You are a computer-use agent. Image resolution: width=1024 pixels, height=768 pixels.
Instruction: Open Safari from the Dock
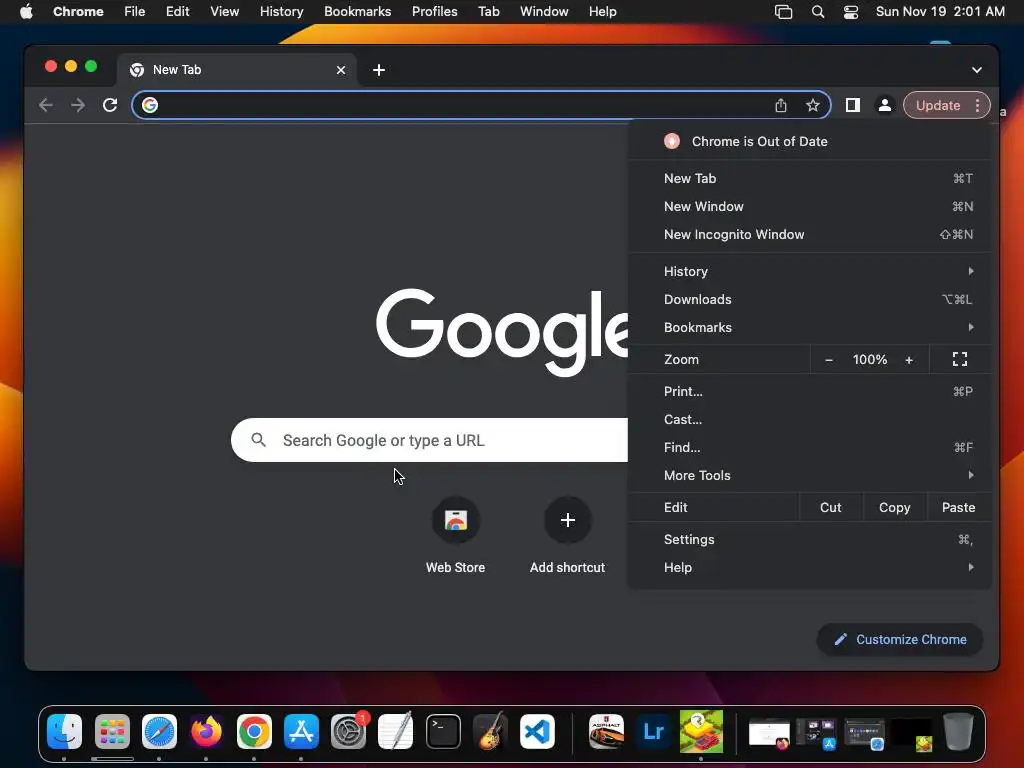click(x=159, y=731)
